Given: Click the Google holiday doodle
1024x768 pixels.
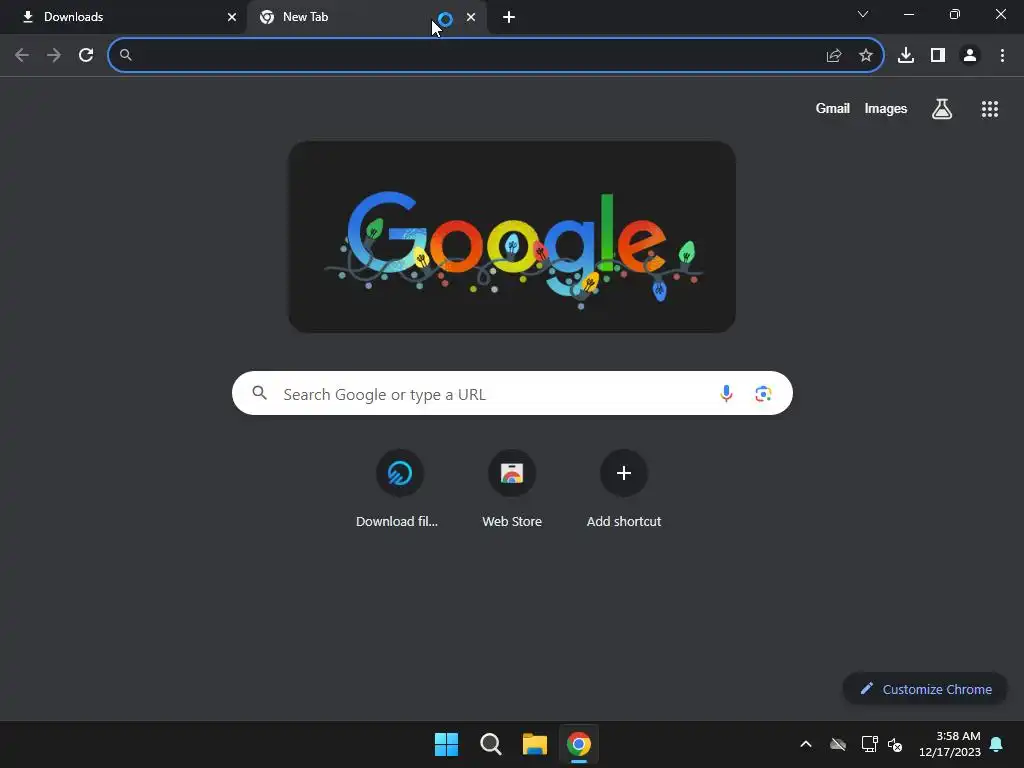Looking at the screenshot, I should pos(512,236).
